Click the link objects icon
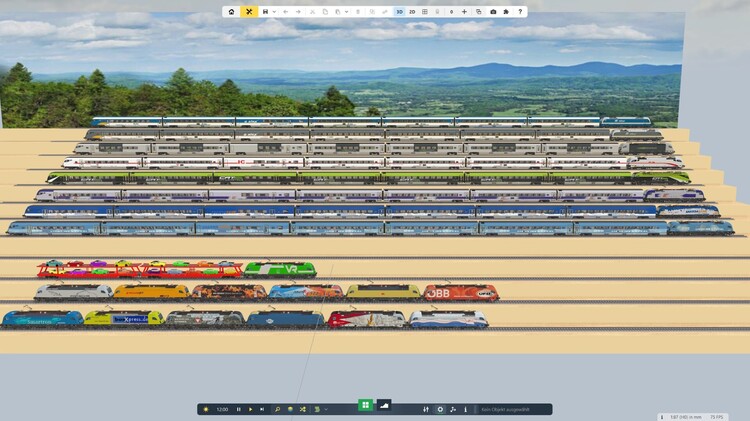The height and width of the screenshot is (421, 750). [385, 11]
